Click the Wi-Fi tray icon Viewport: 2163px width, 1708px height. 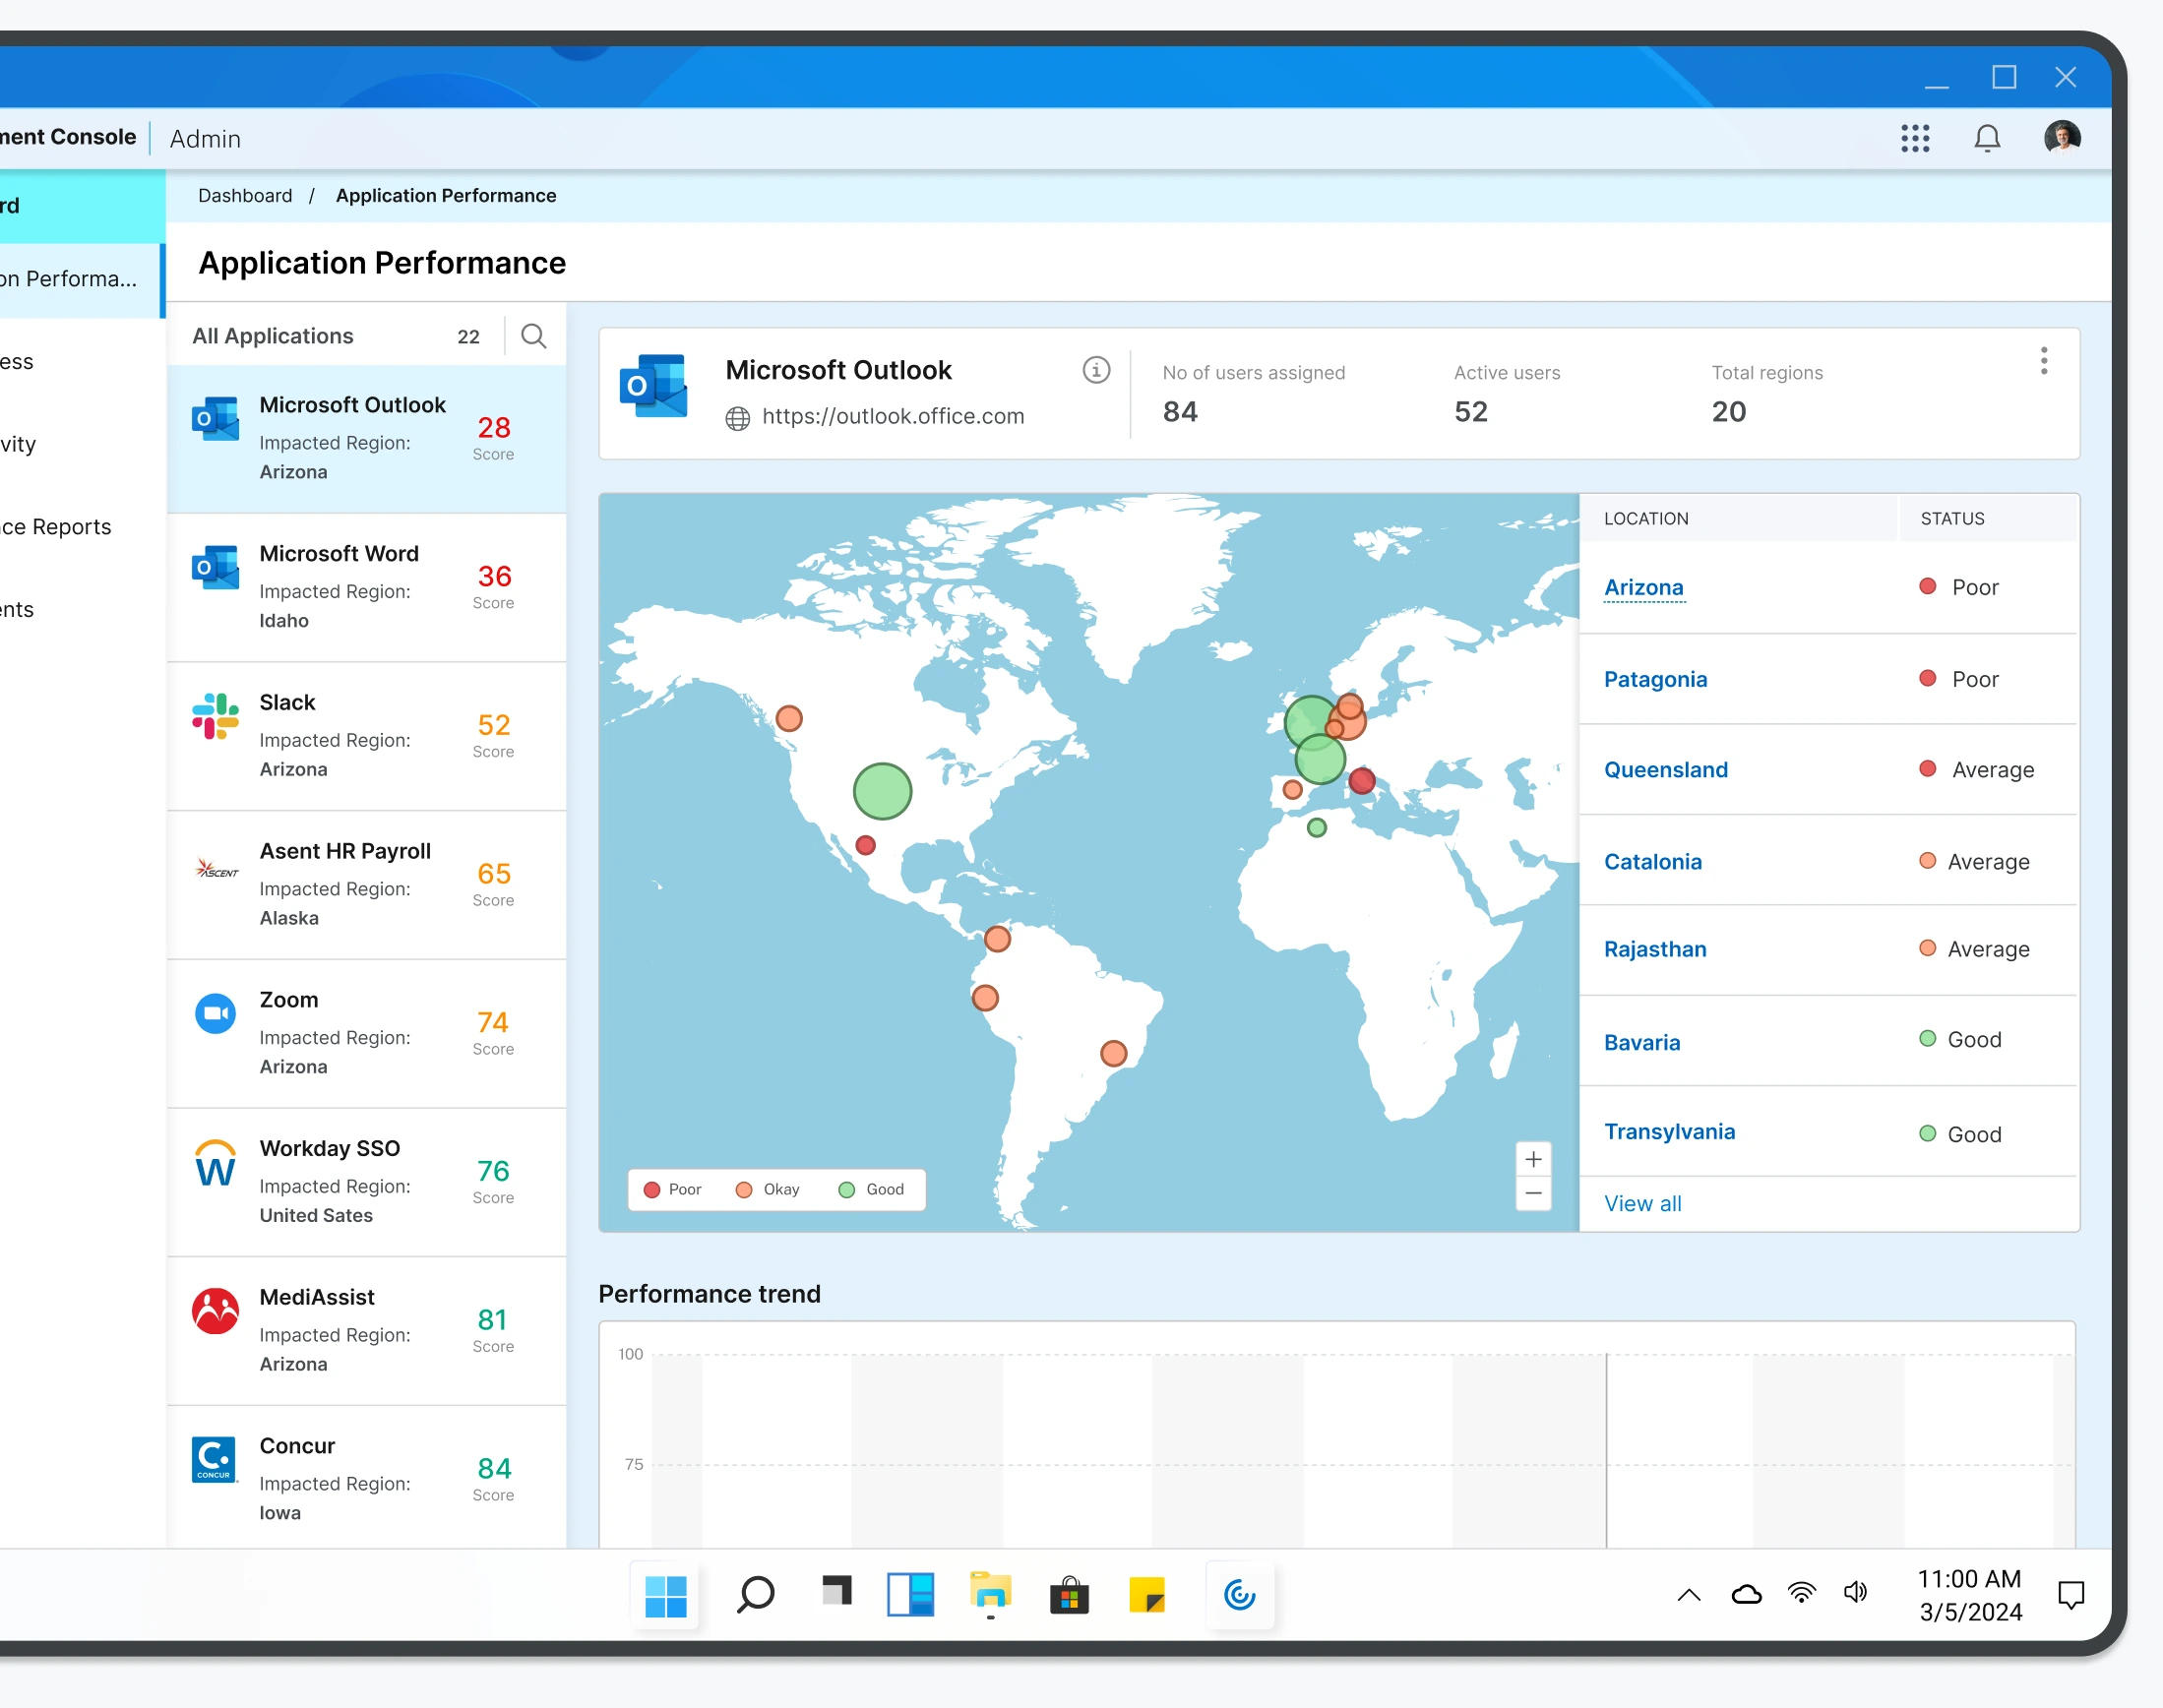pos(1802,1593)
